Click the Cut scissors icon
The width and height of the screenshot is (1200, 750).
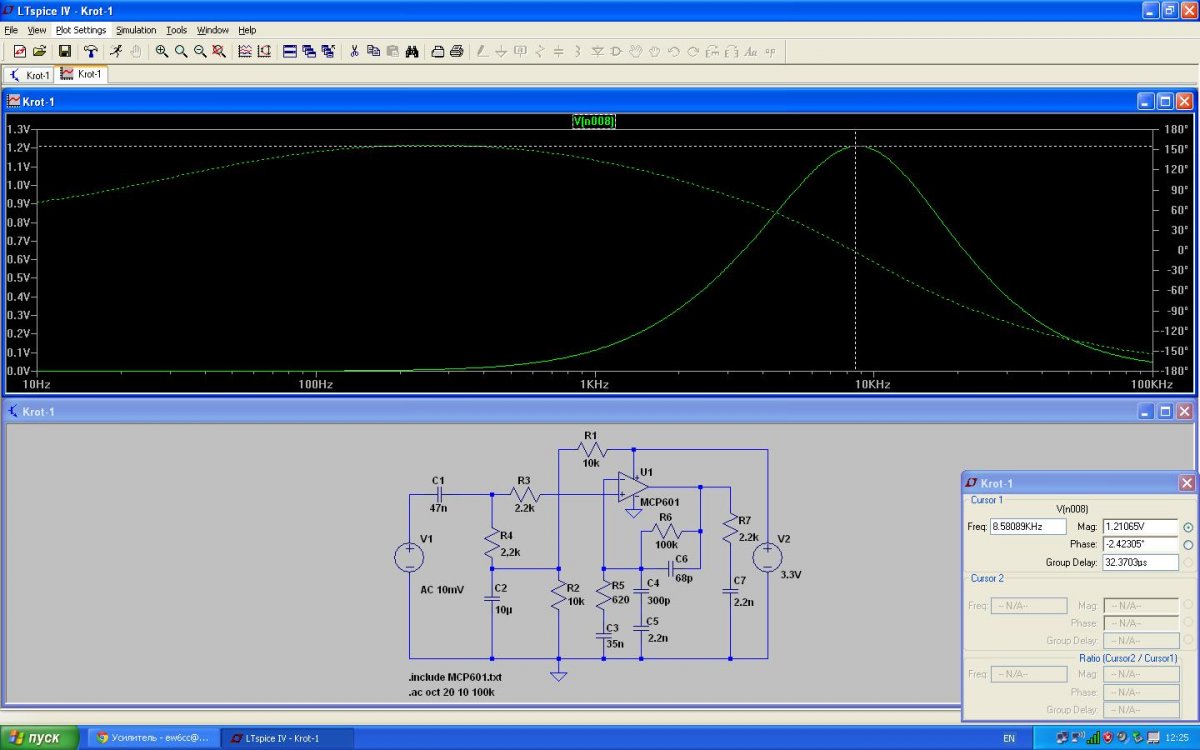[353, 51]
